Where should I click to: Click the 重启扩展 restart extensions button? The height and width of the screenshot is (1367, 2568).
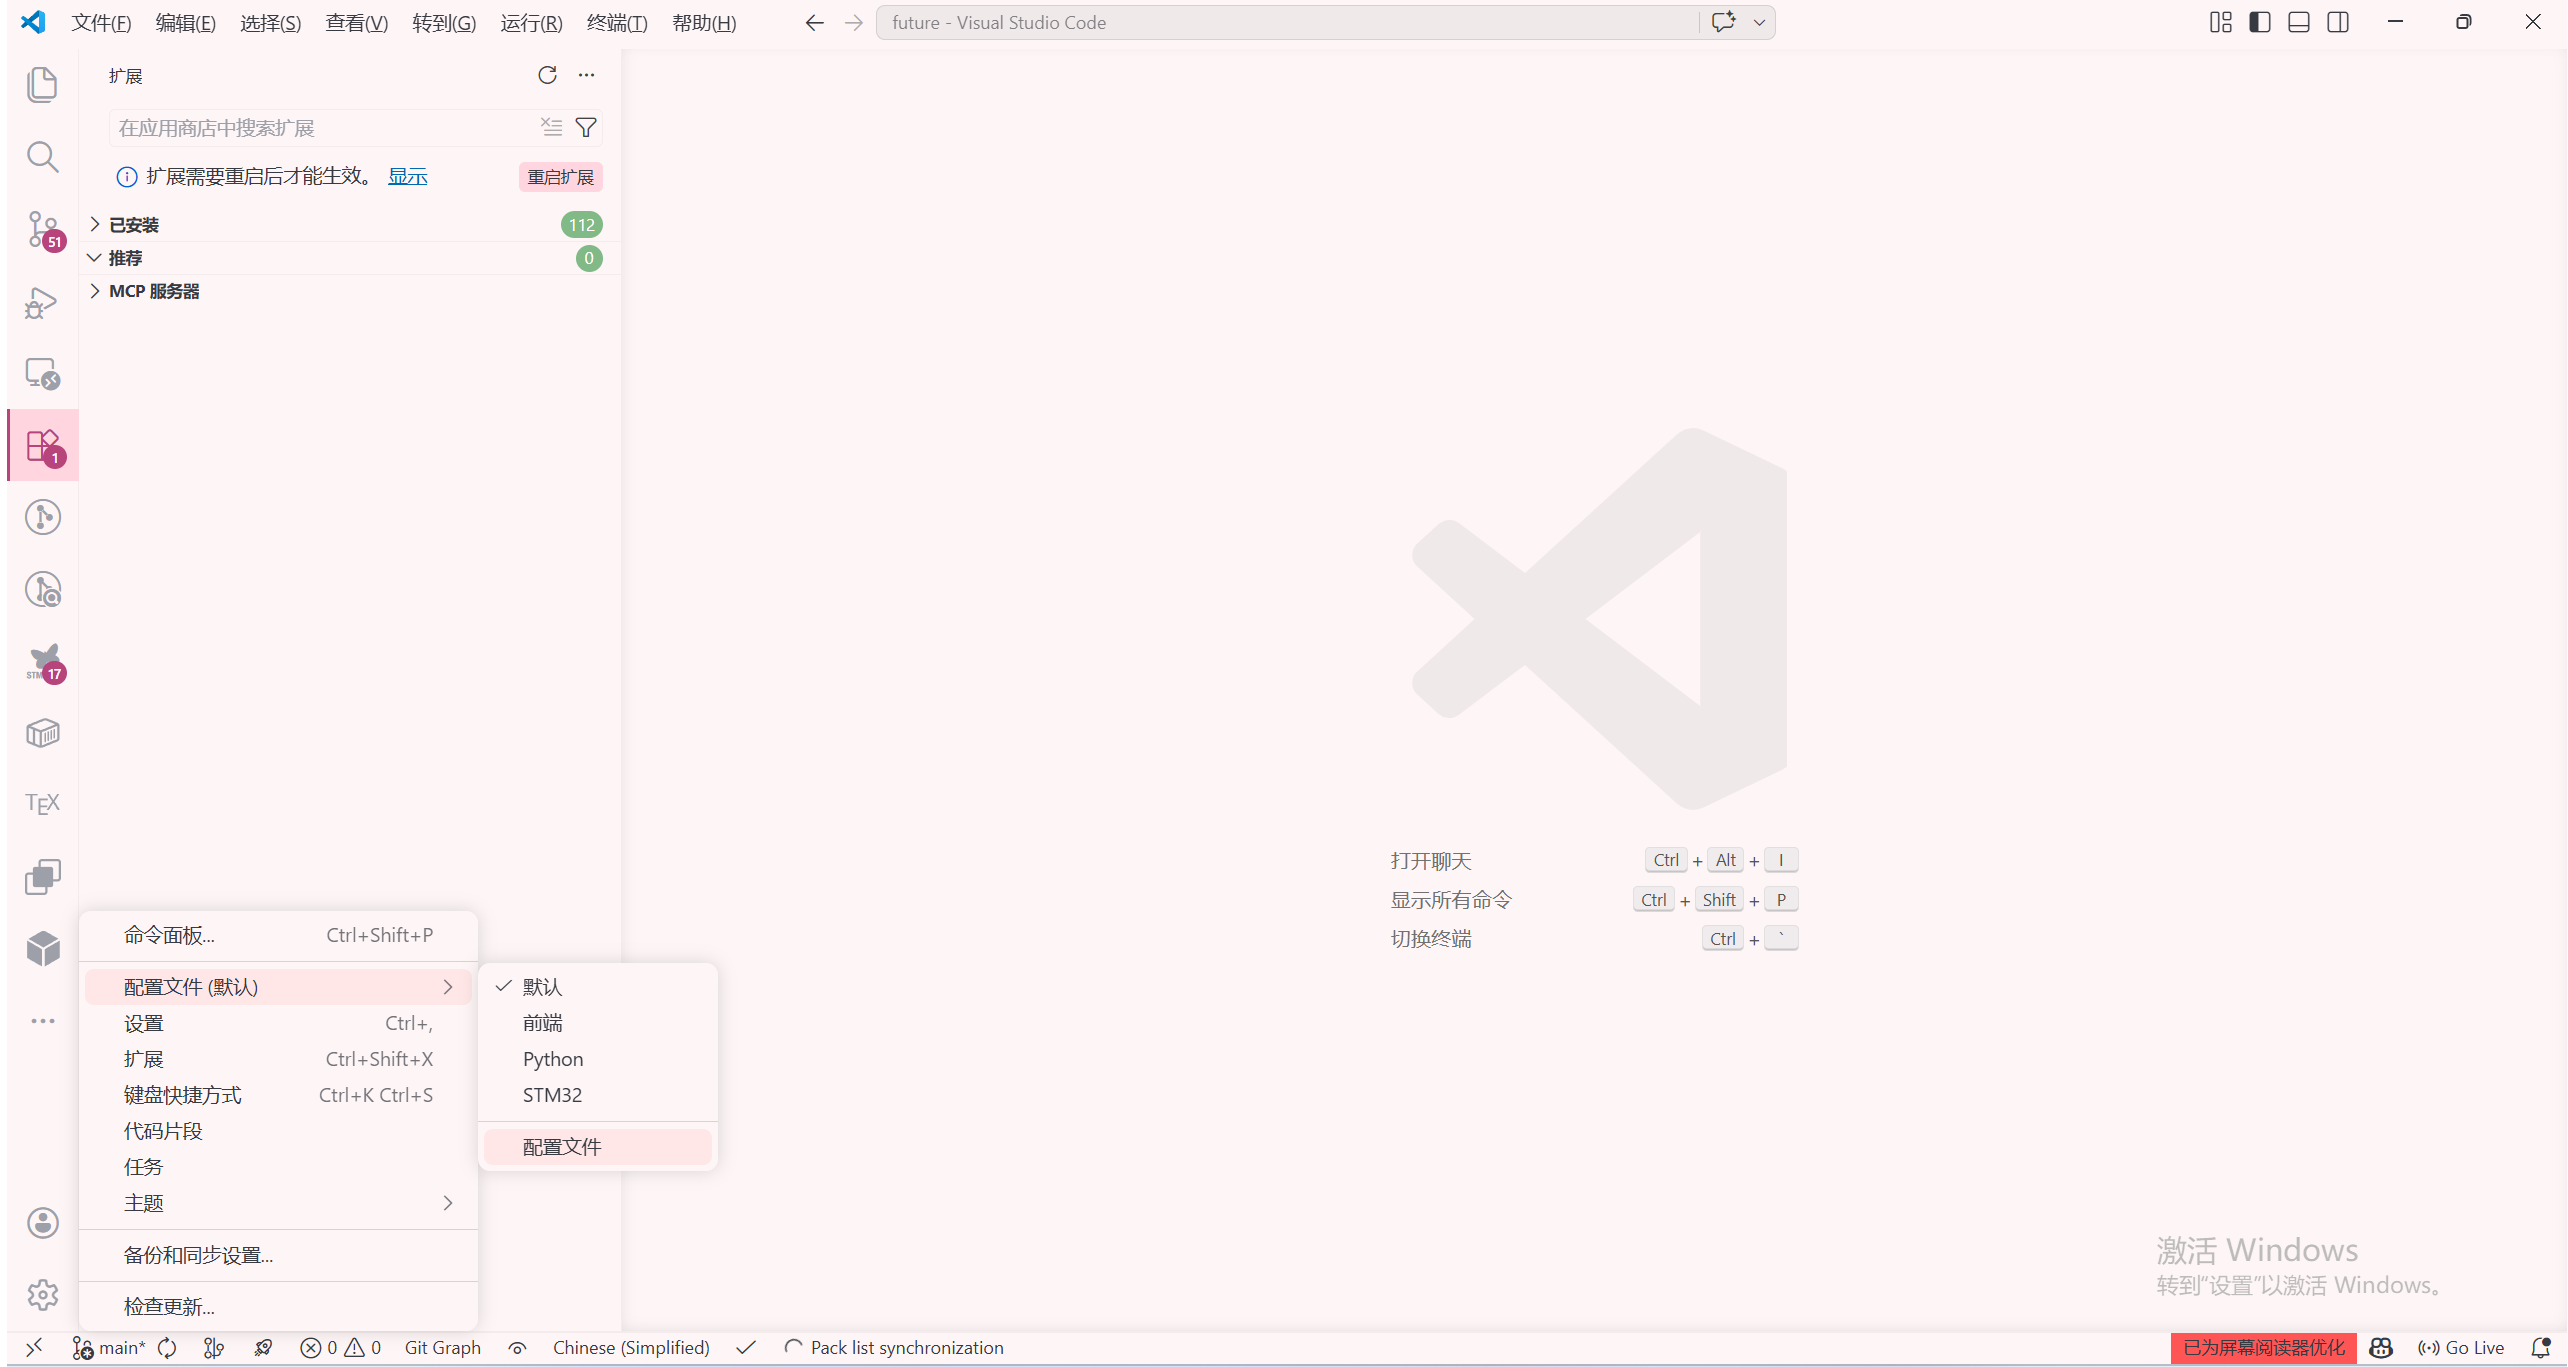click(561, 177)
